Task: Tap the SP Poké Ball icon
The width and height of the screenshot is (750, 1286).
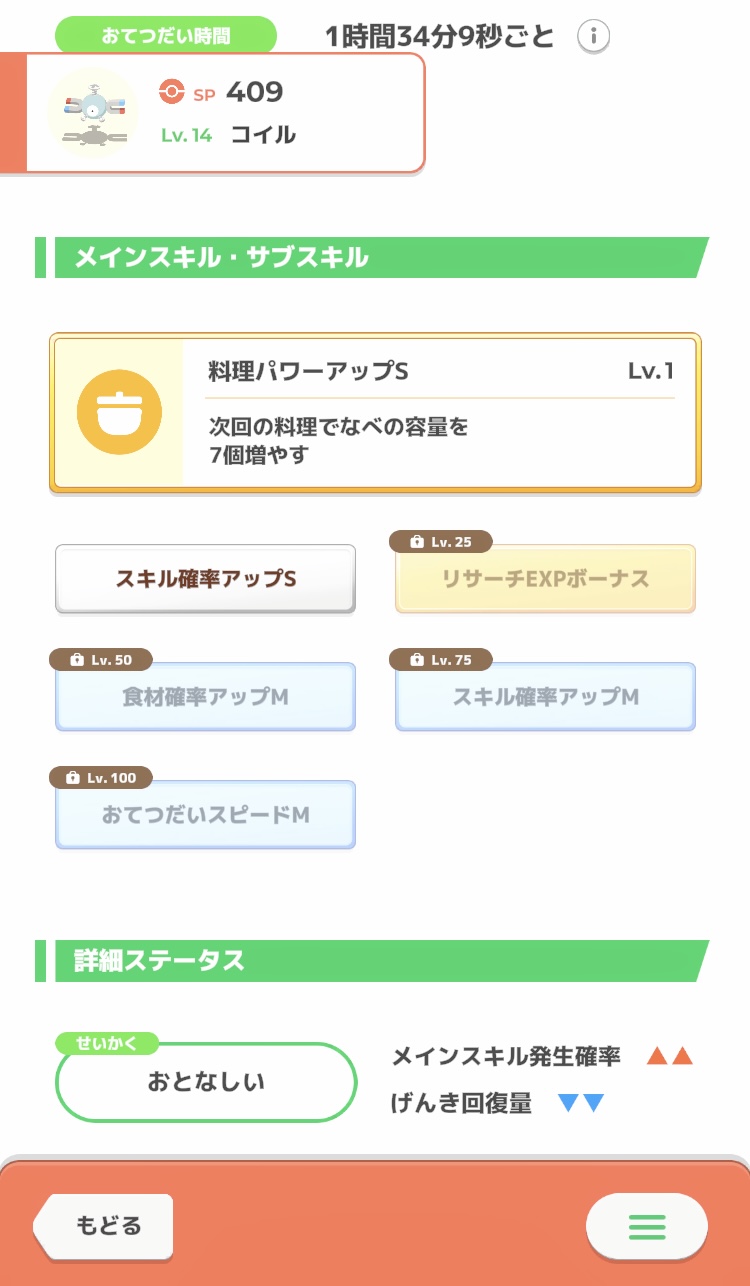Action: 172,92
